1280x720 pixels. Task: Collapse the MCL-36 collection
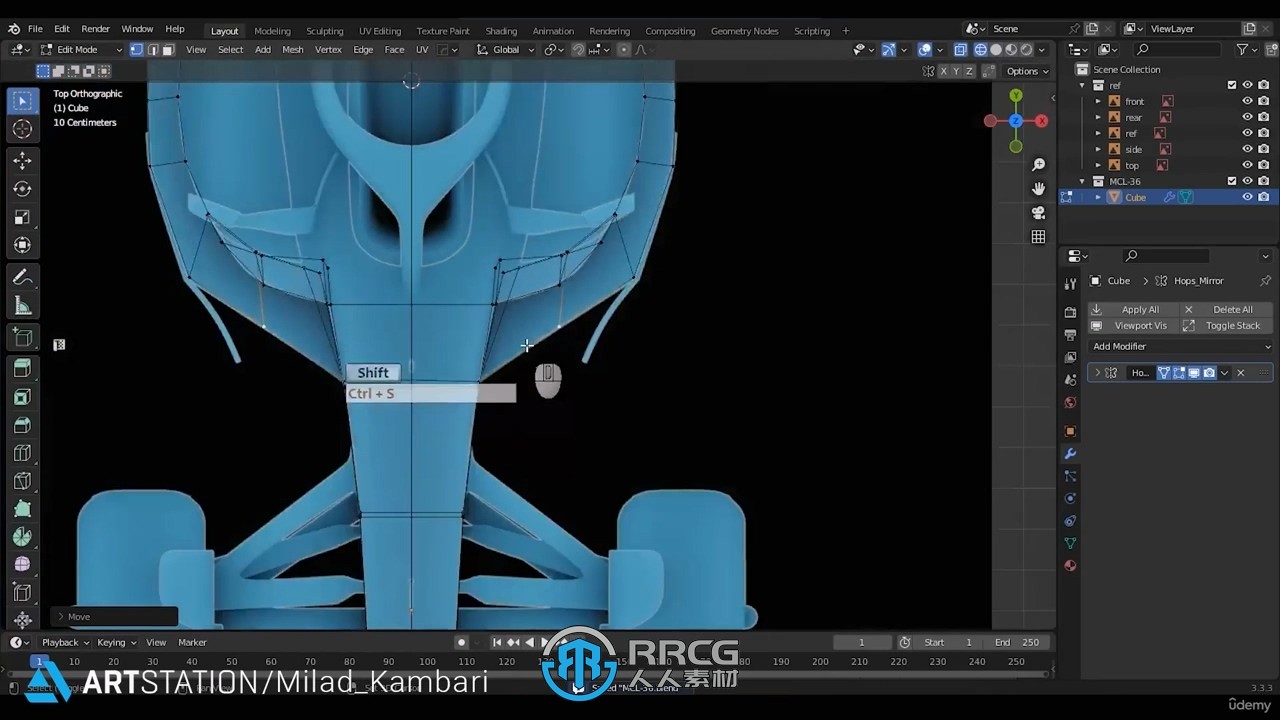(x=1082, y=181)
